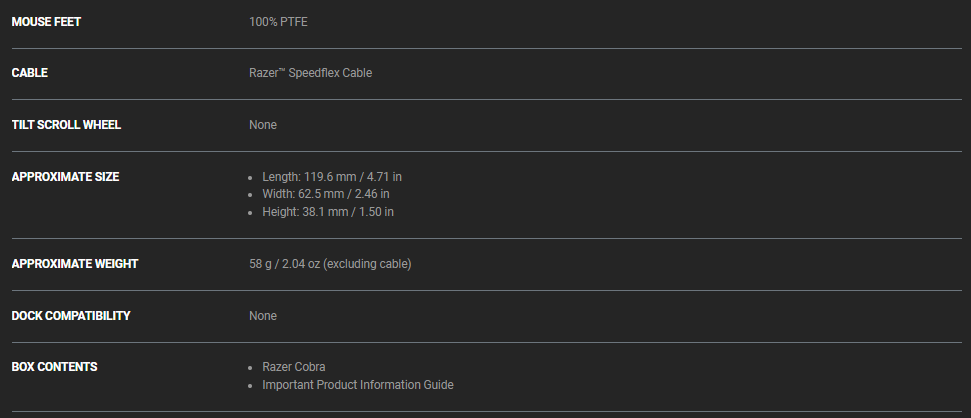Click the TILT SCROLL WHEEL label

coord(66,125)
